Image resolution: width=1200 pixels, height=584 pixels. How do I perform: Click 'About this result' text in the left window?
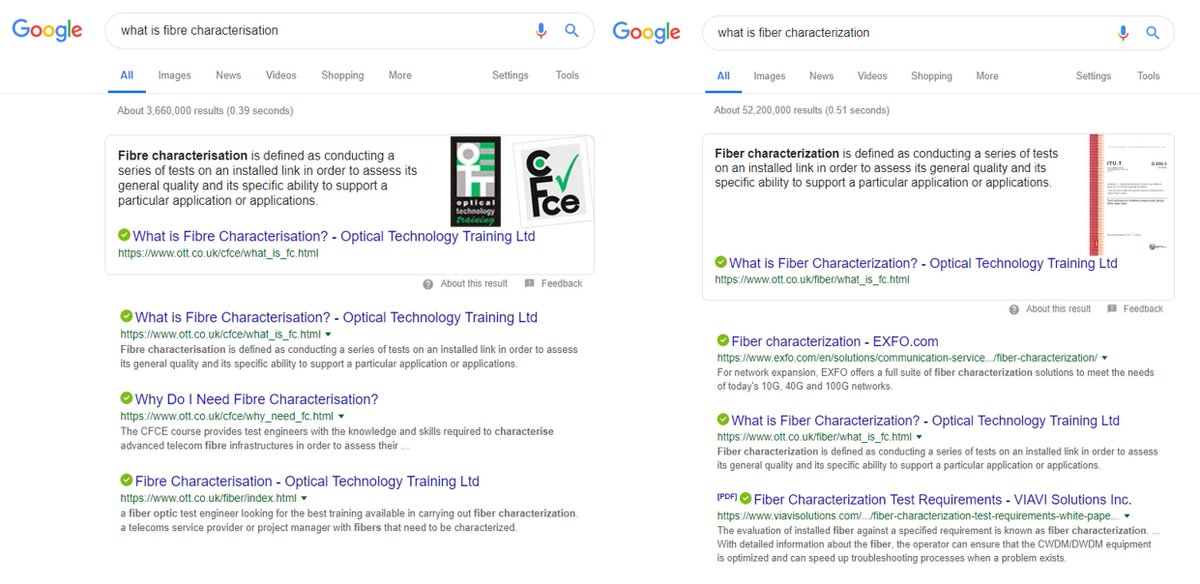pos(474,284)
